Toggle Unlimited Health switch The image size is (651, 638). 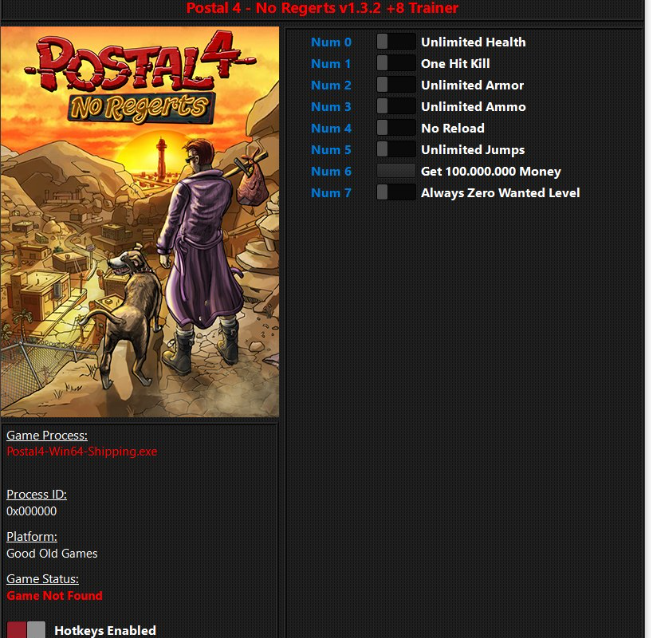pyautogui.click(x=396, y=42)
